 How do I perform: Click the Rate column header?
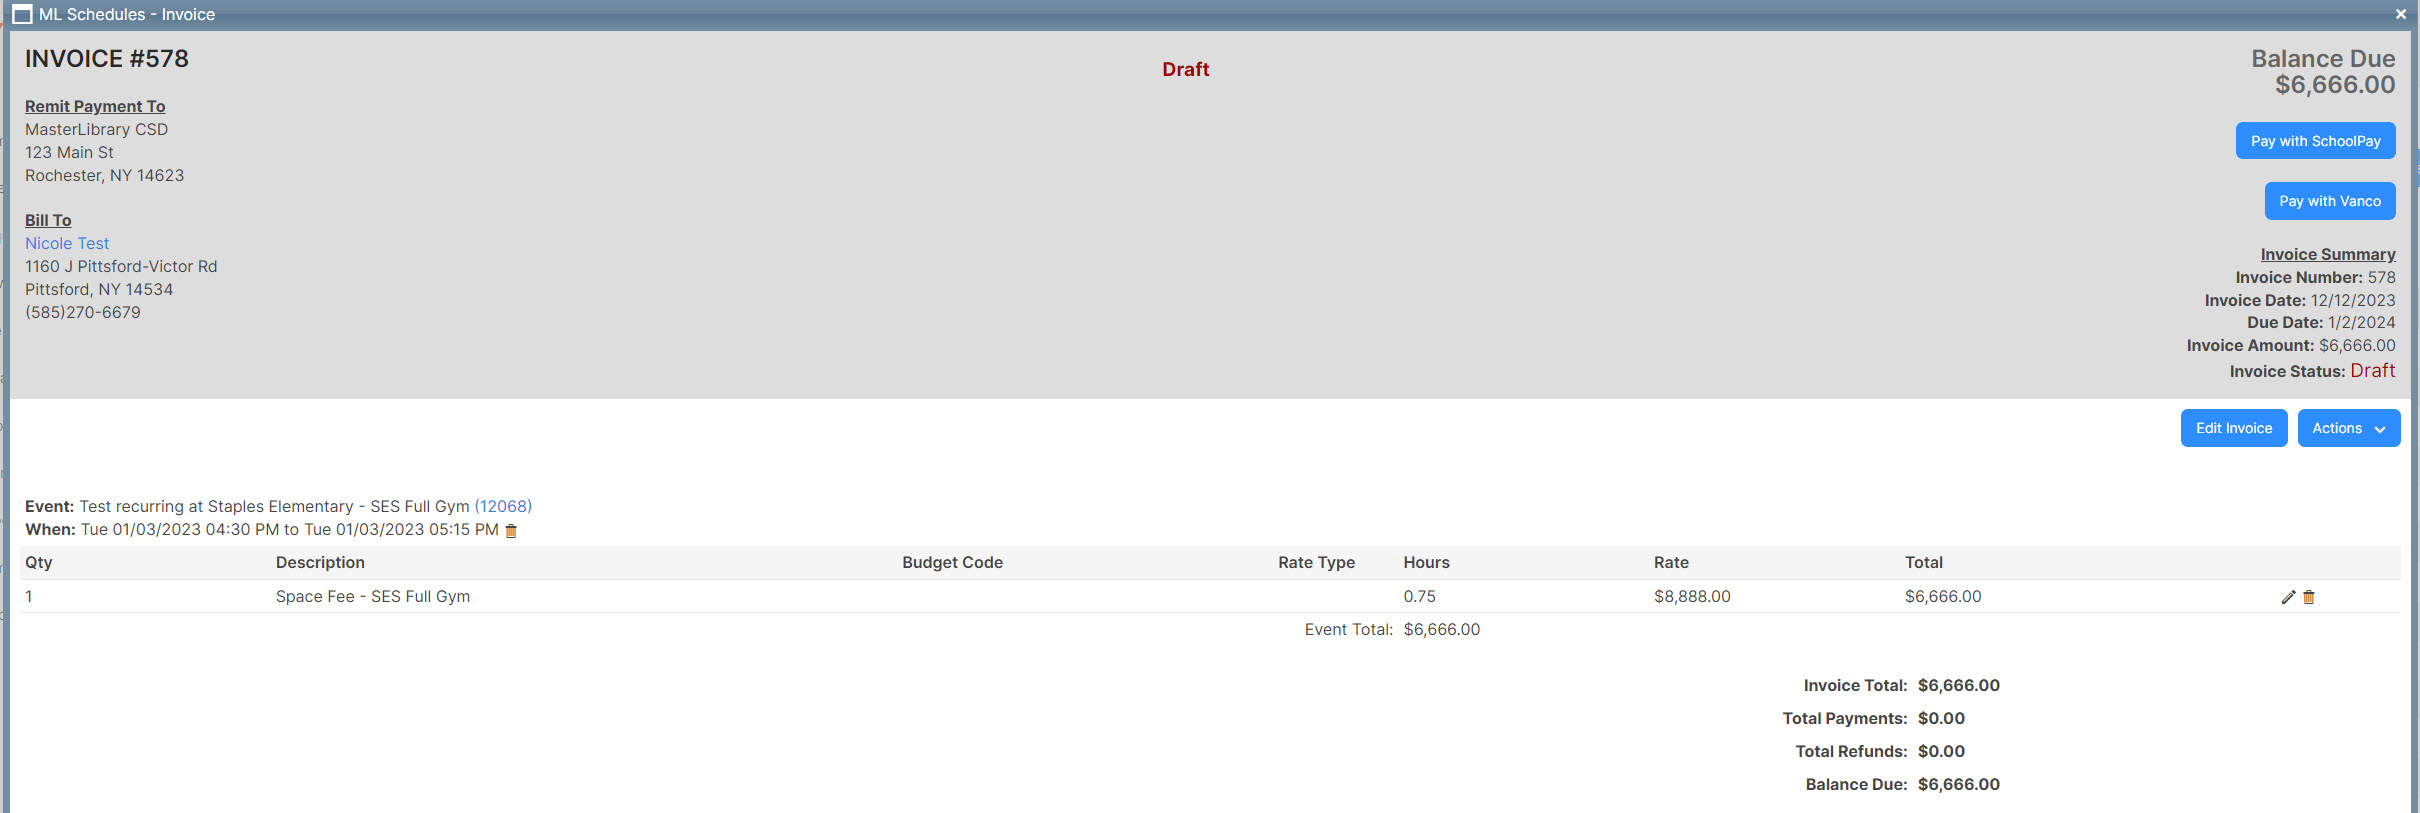coord(1671,563)
